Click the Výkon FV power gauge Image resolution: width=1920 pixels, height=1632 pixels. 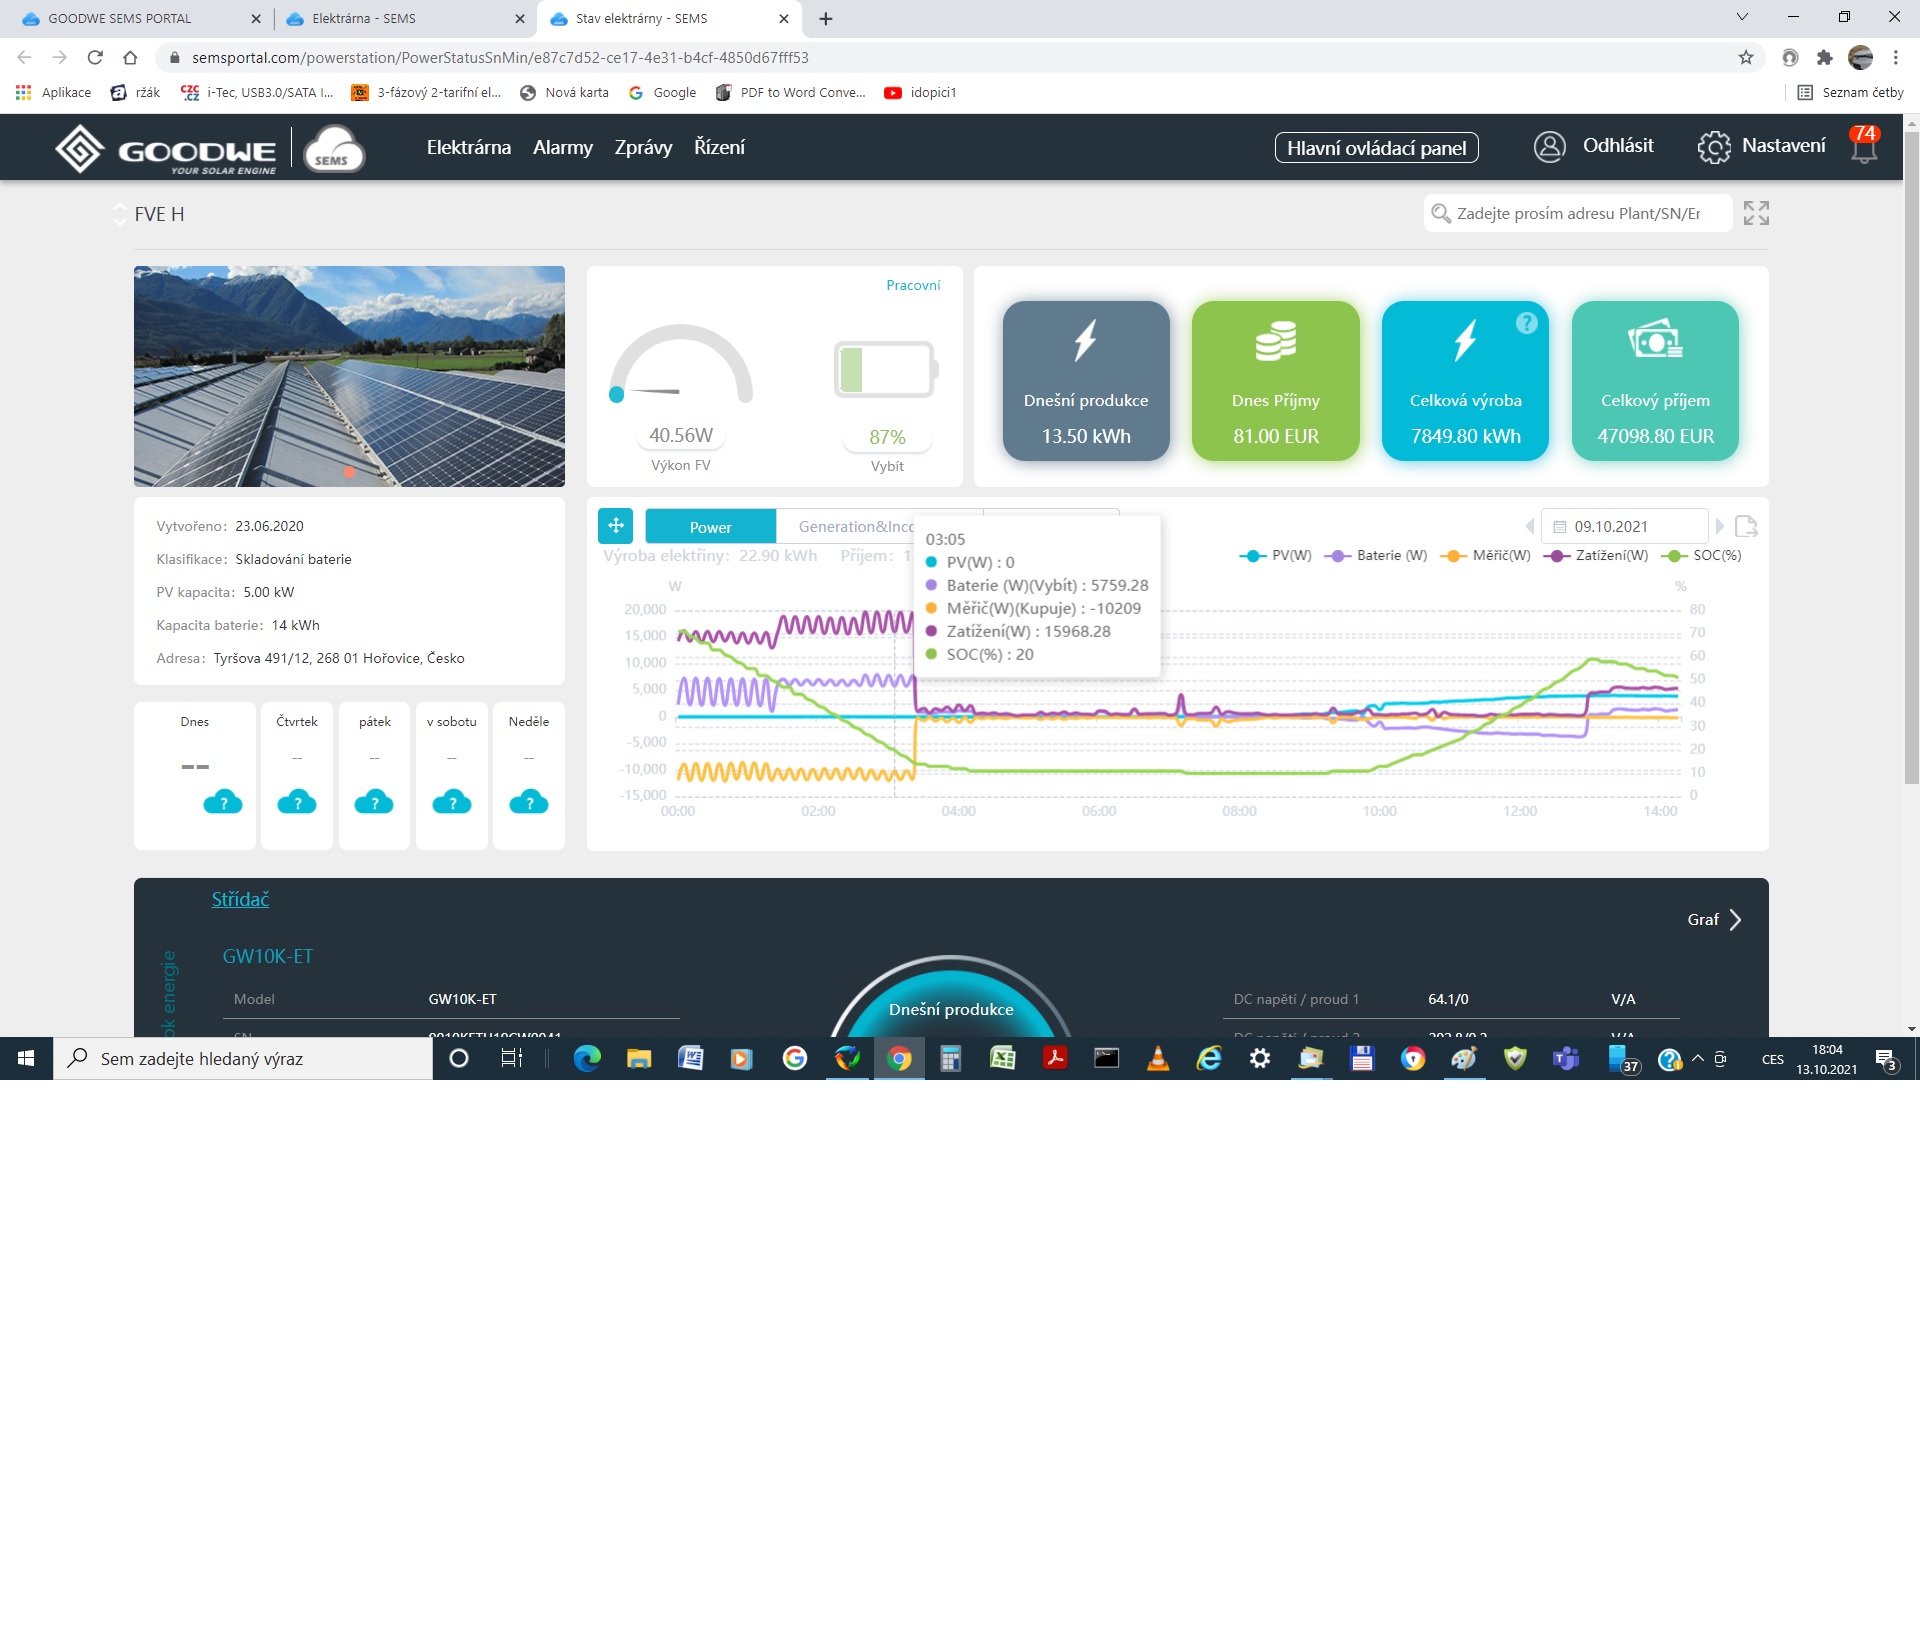click(x=681, y=367)
